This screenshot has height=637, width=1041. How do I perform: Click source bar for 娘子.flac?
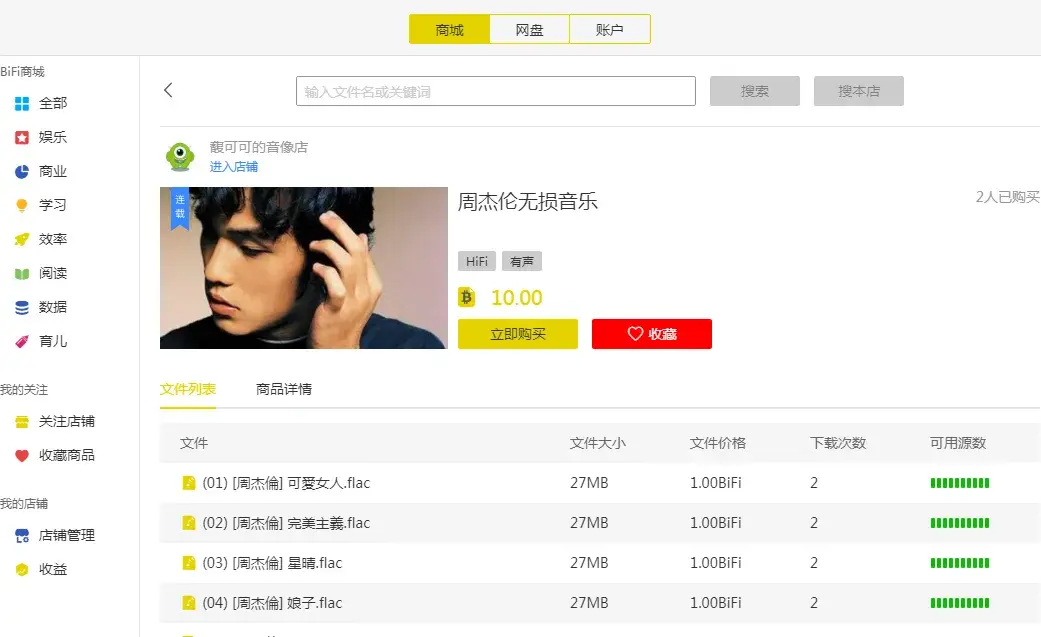tap(960, 602)
